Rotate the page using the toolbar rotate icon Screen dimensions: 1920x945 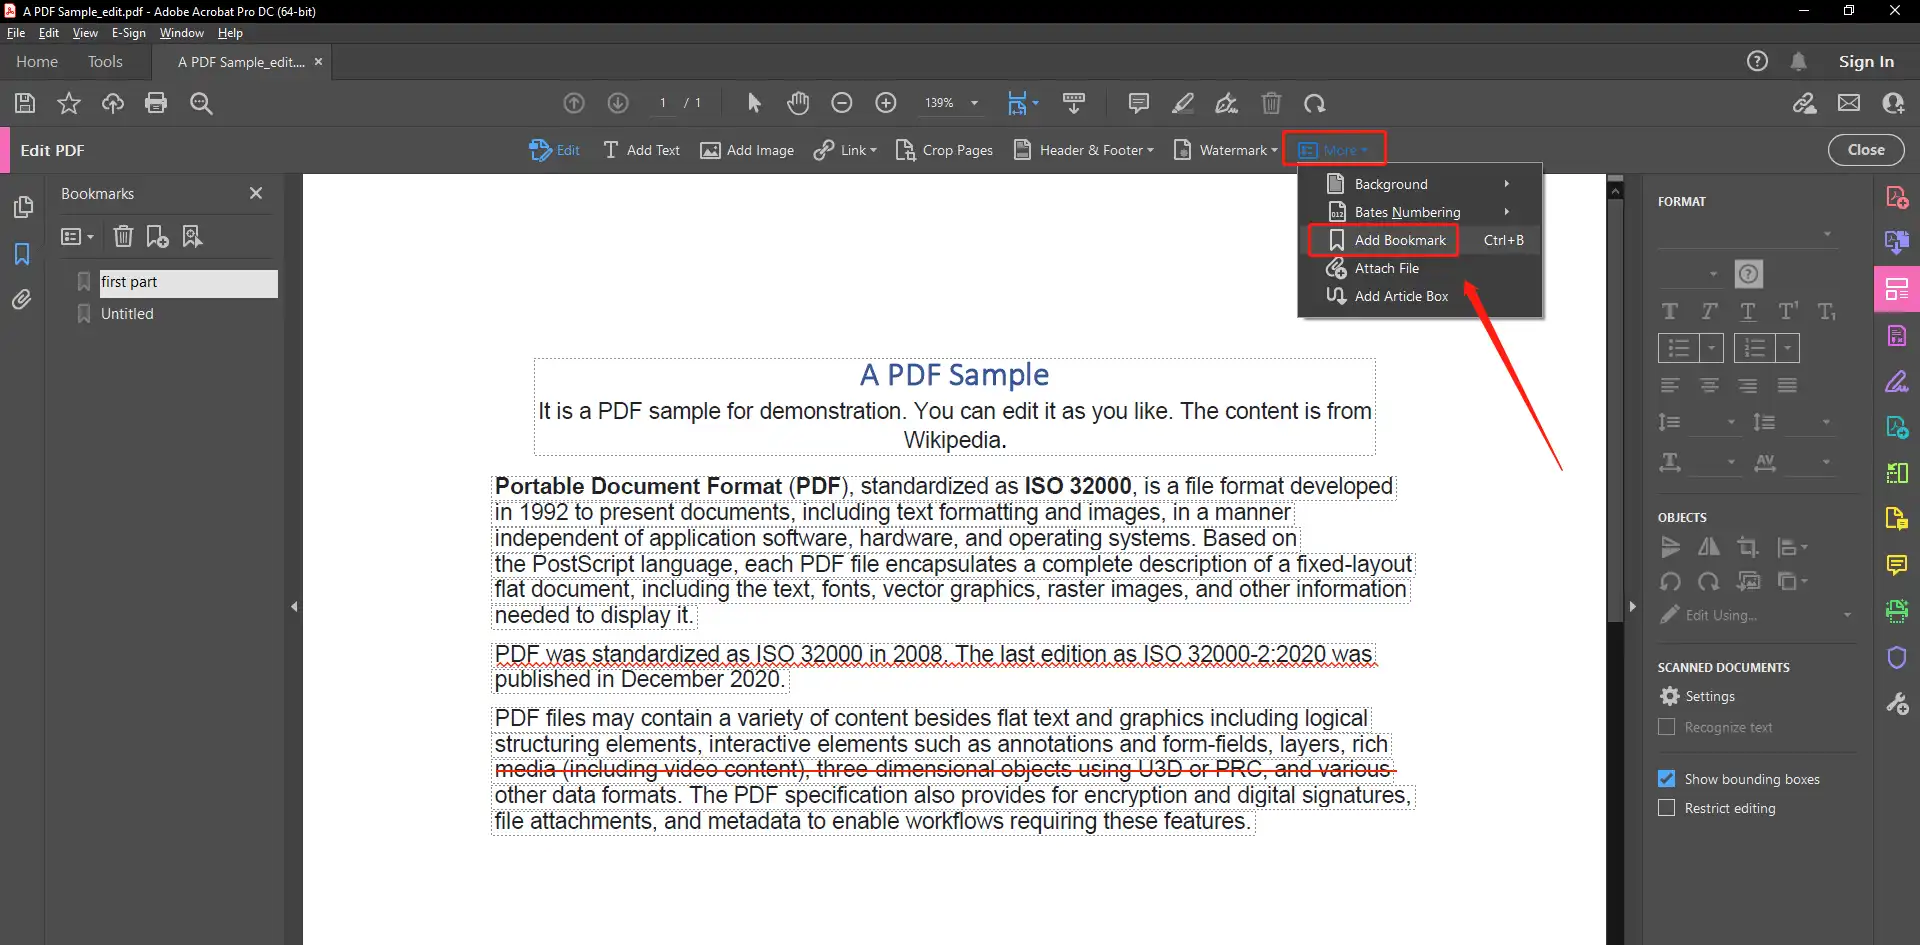(x=1315, y=103)
